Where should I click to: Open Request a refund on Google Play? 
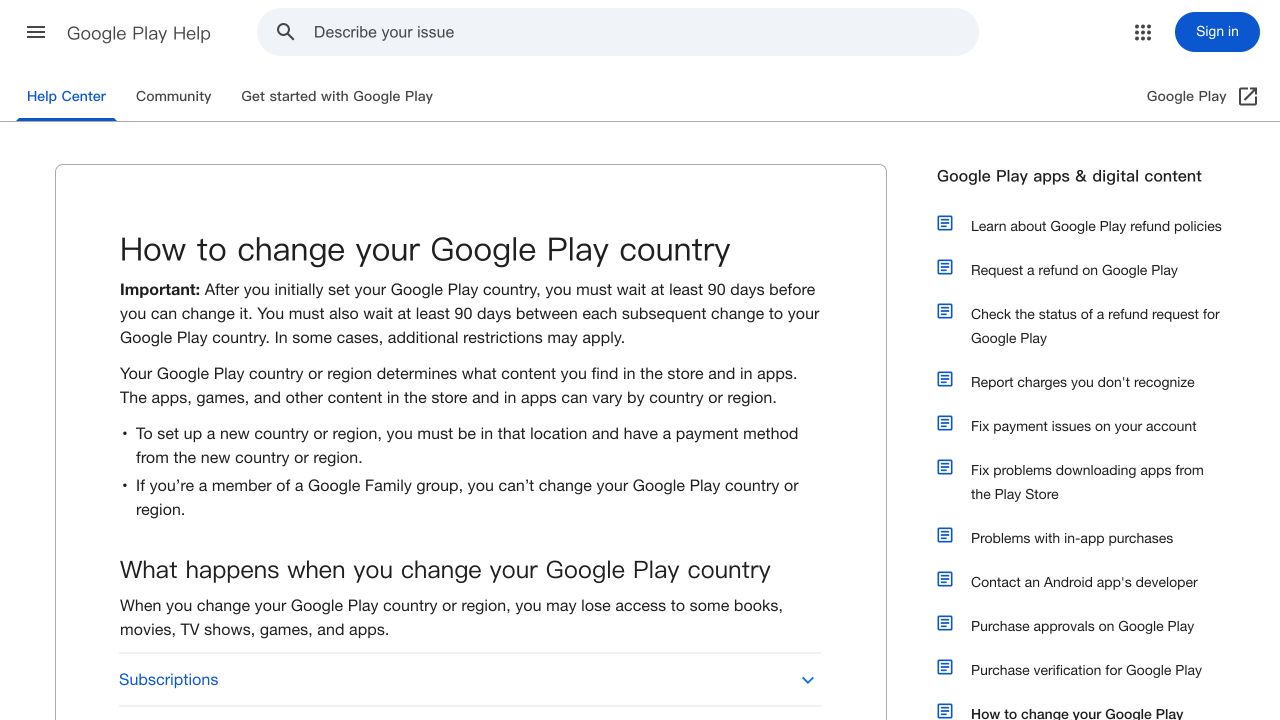1074,270
